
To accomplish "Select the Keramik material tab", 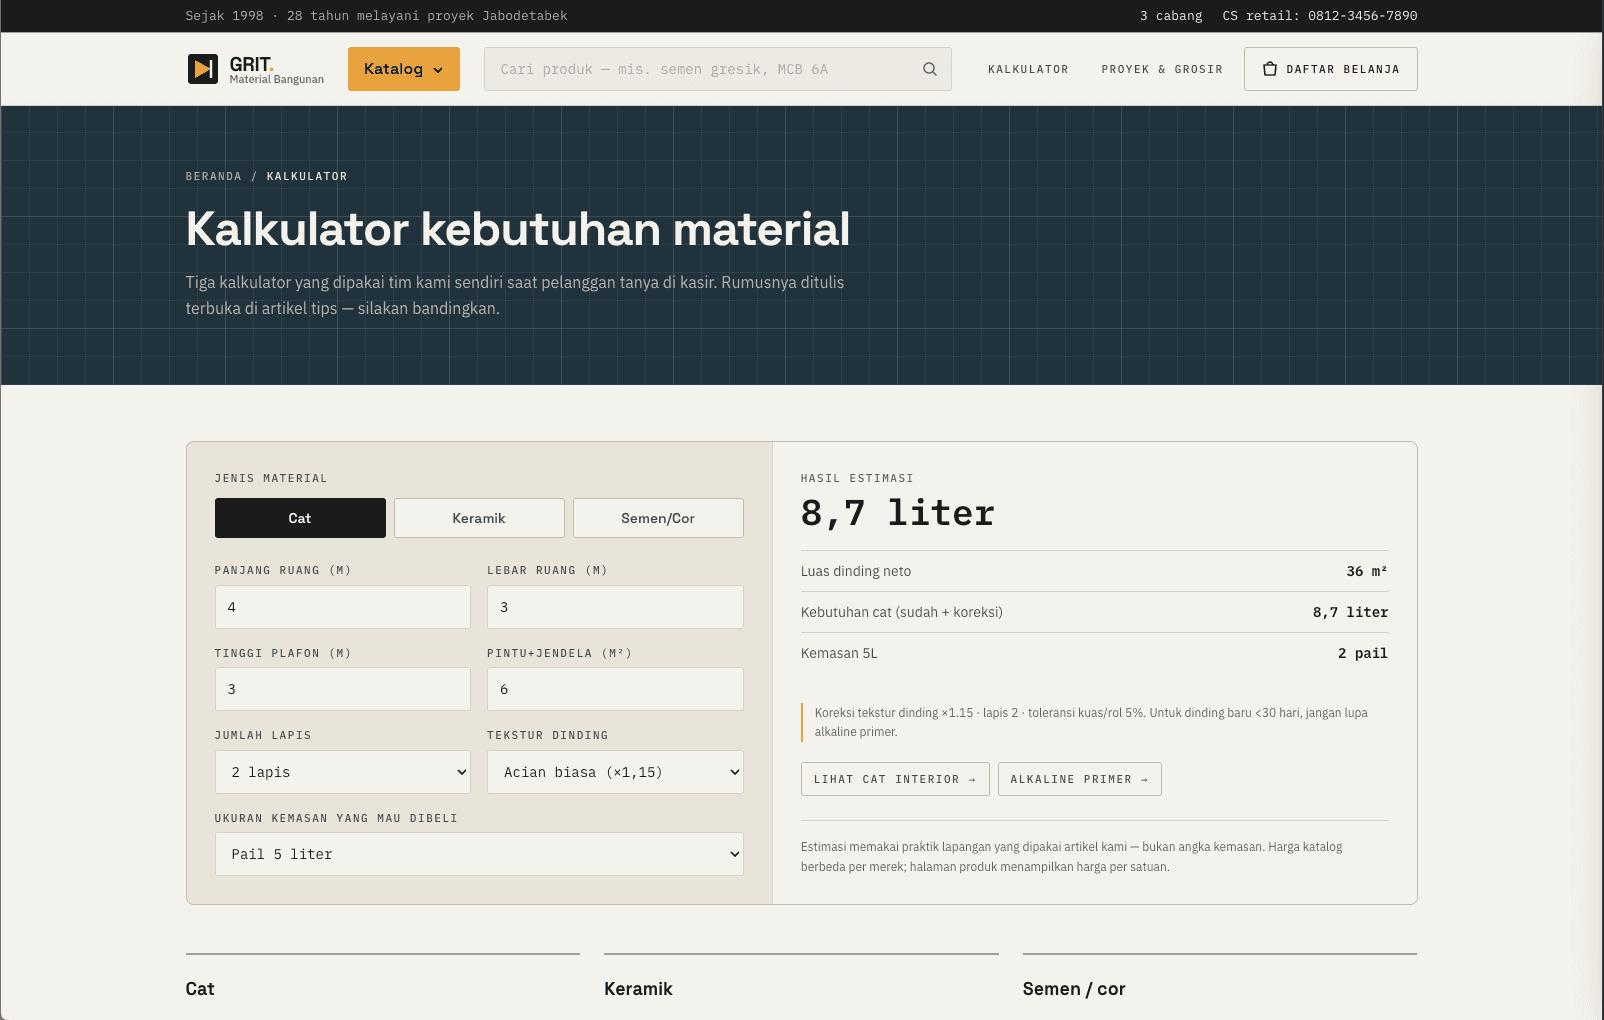I will [x=479, y=518].
